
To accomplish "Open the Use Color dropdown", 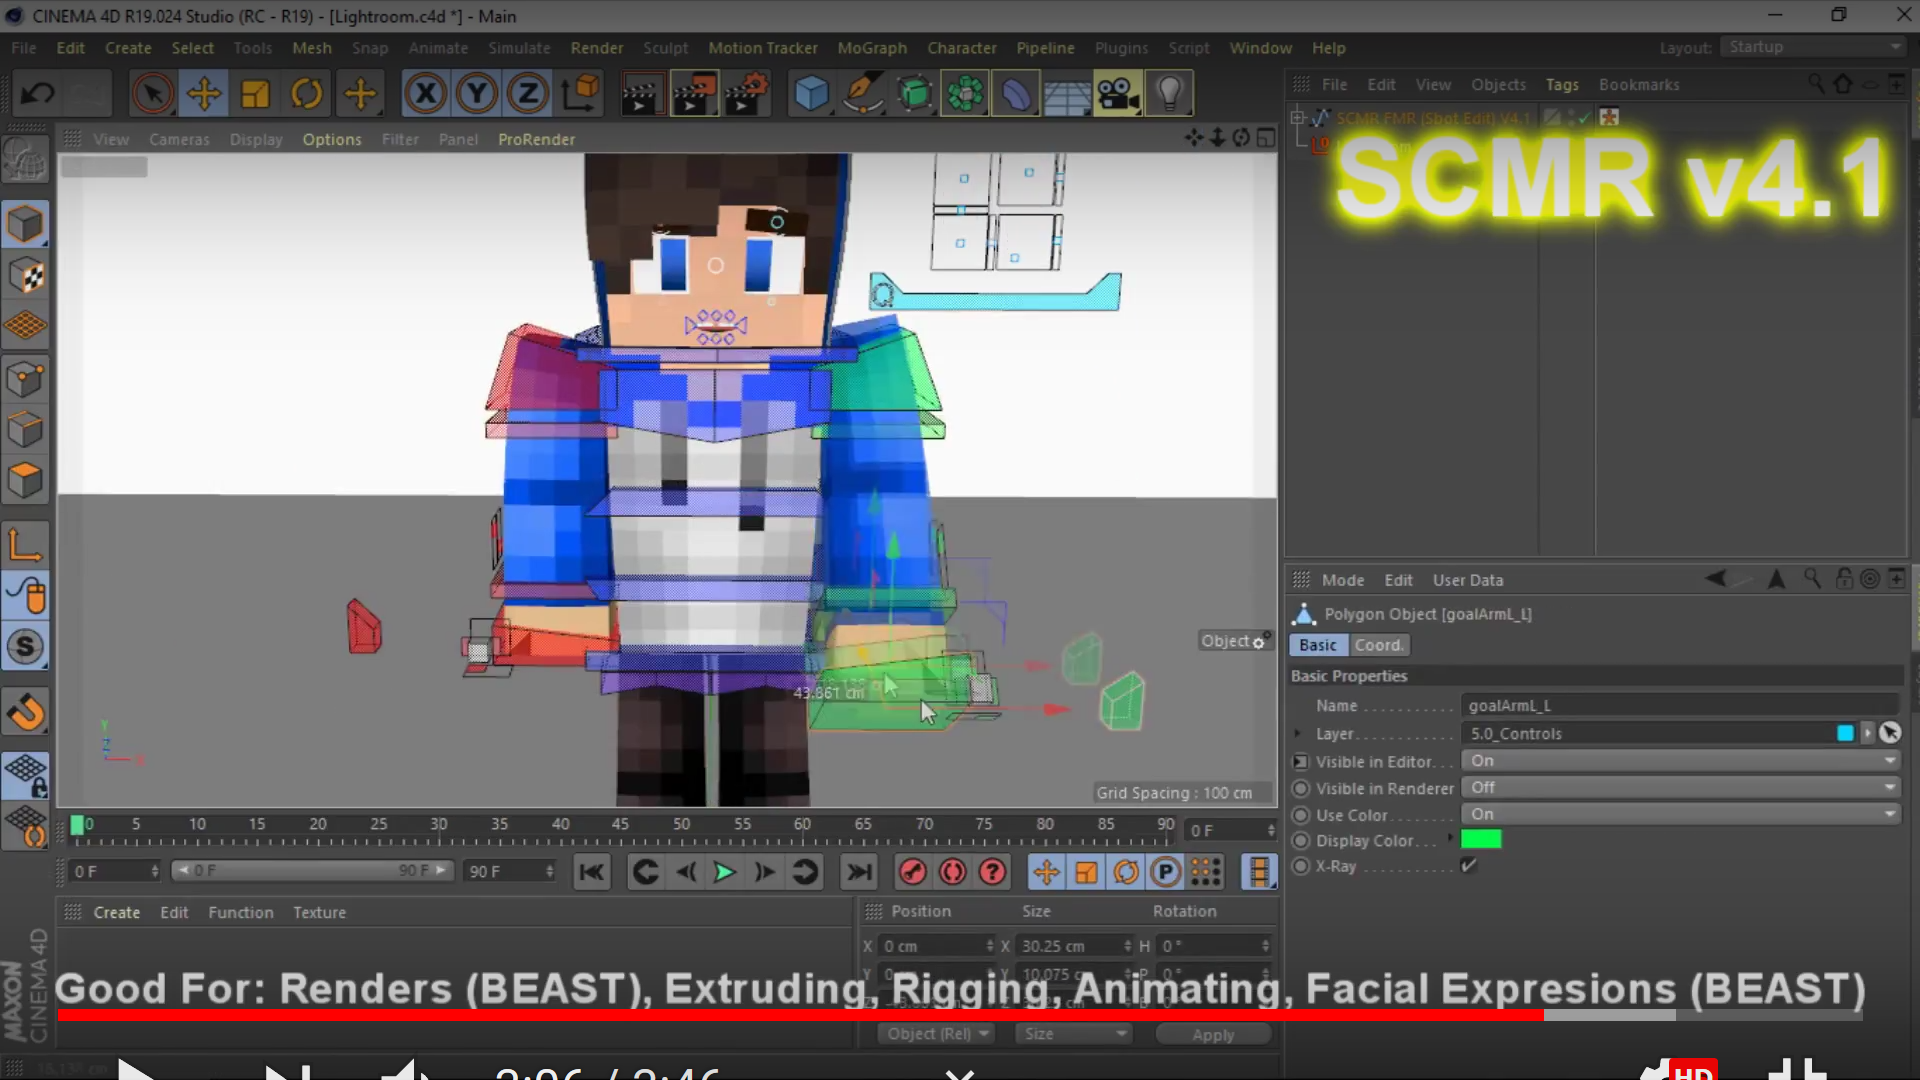I will [x=1680, y=815].
